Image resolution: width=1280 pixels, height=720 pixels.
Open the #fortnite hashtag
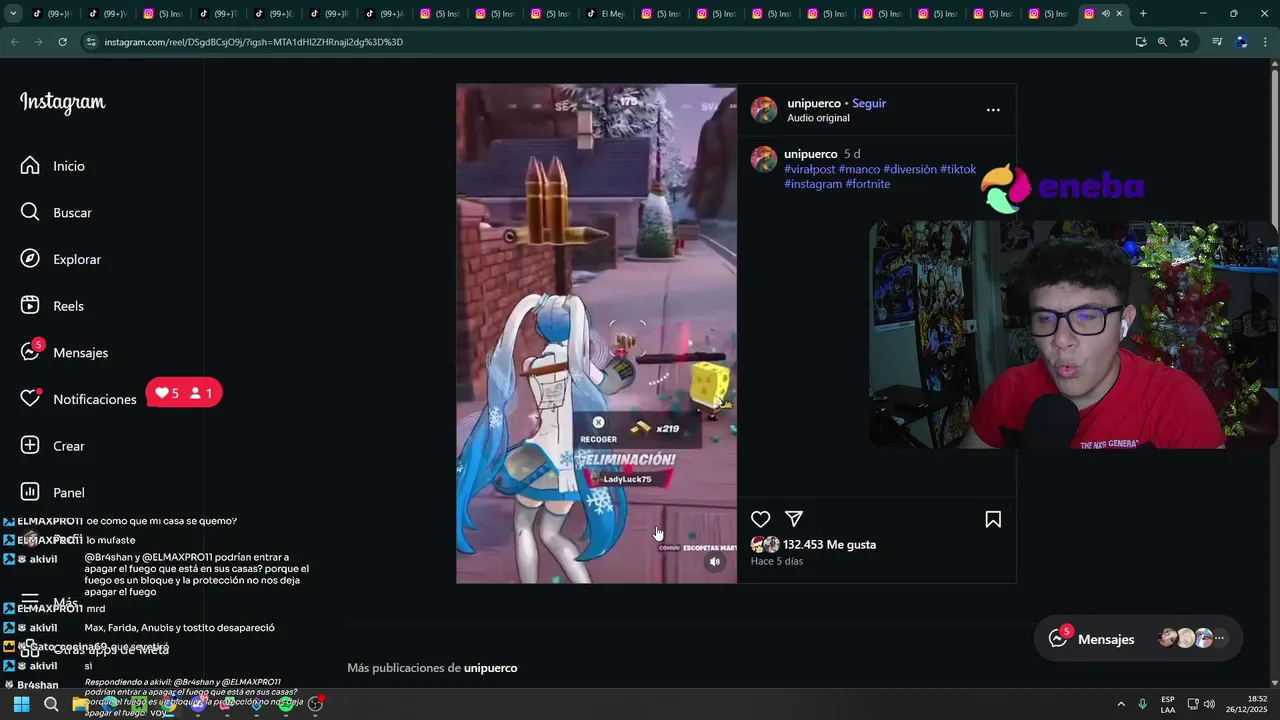868,184
